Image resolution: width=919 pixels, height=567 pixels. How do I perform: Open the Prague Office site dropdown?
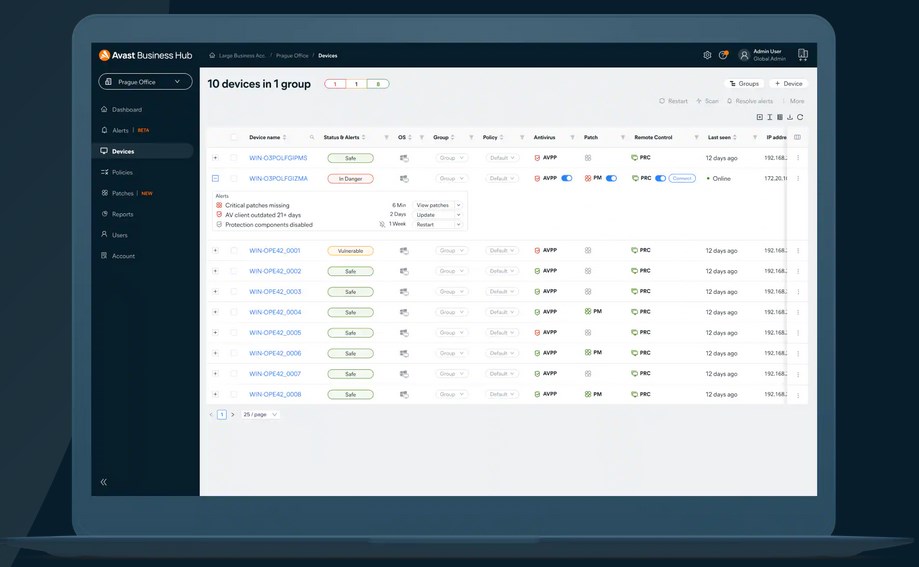click(145, 82)
